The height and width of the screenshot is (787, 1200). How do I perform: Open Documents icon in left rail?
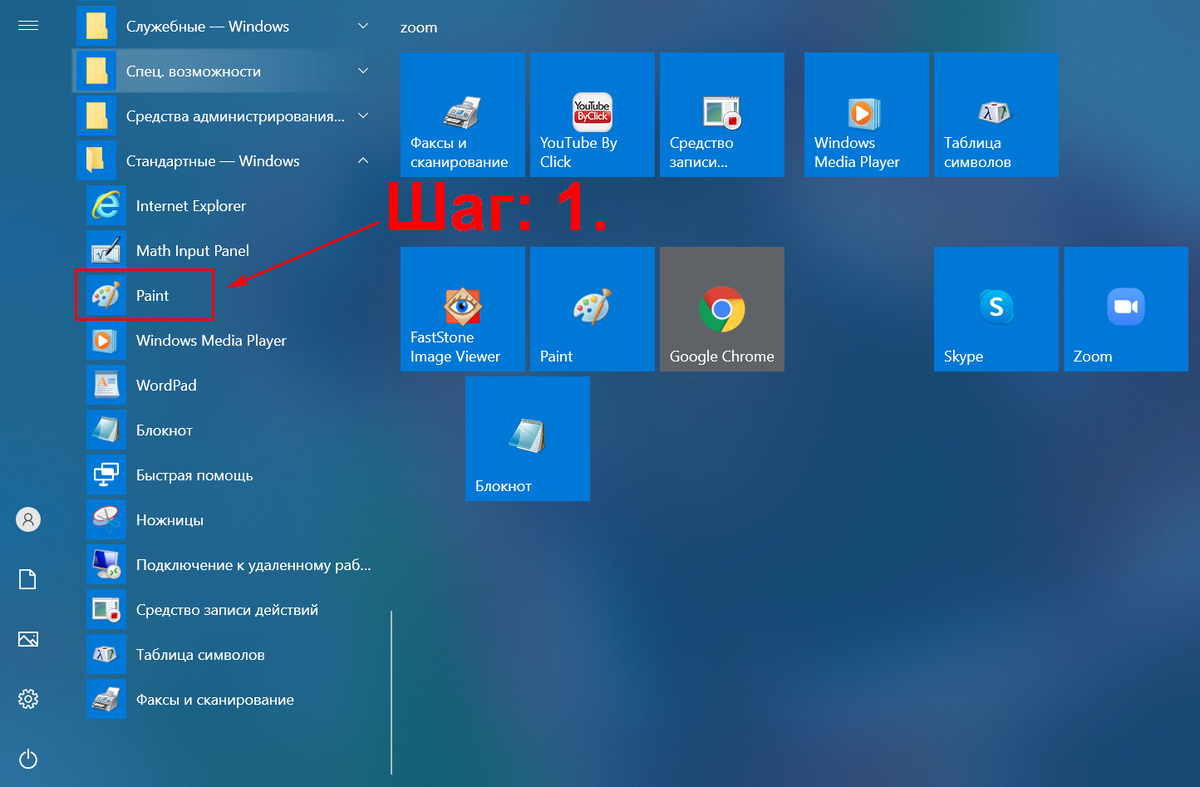[x=28, y=579]
